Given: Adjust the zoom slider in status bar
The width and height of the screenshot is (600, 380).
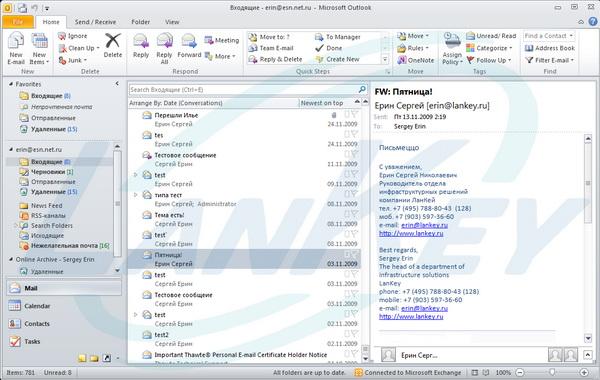Looking at the screenshot, I should (x=552, y=372).
